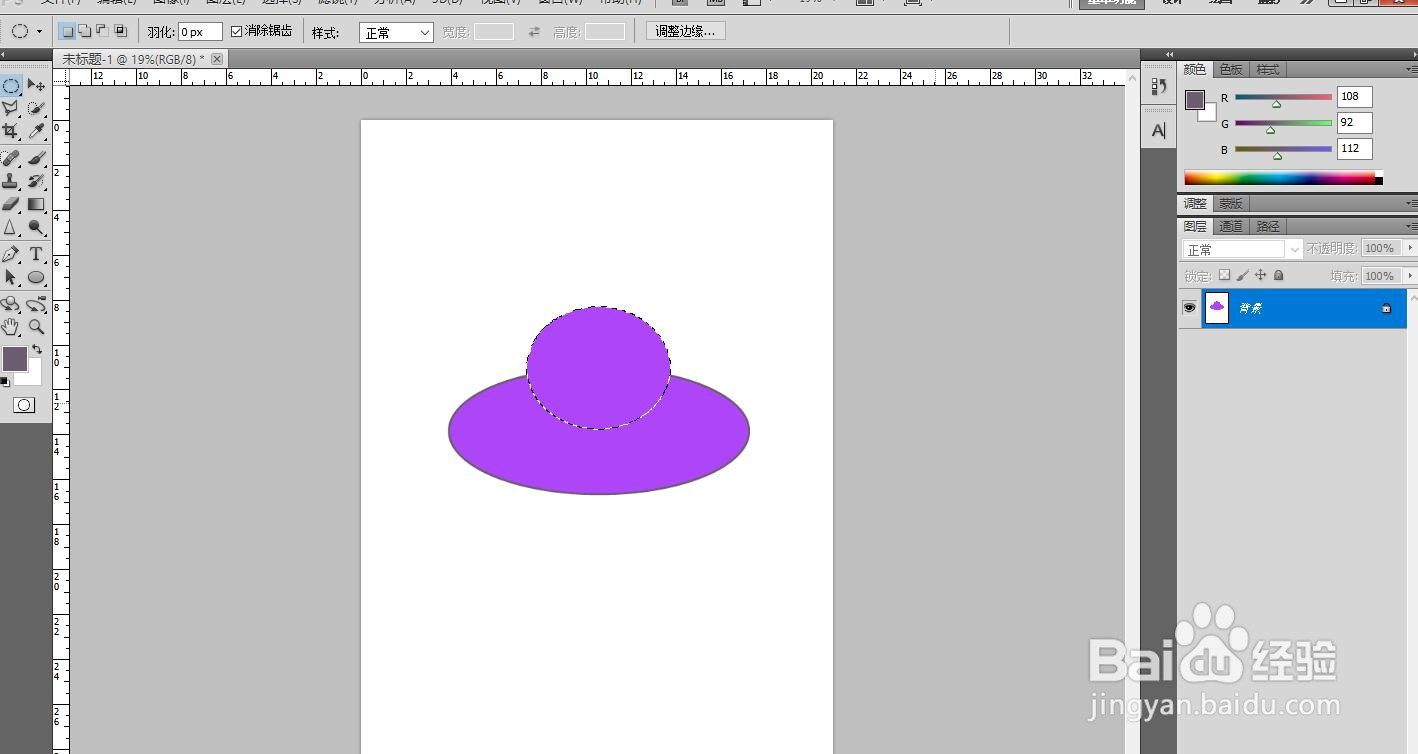Select the Zoom magnifier tool
1418x754 pixels.
36,327
